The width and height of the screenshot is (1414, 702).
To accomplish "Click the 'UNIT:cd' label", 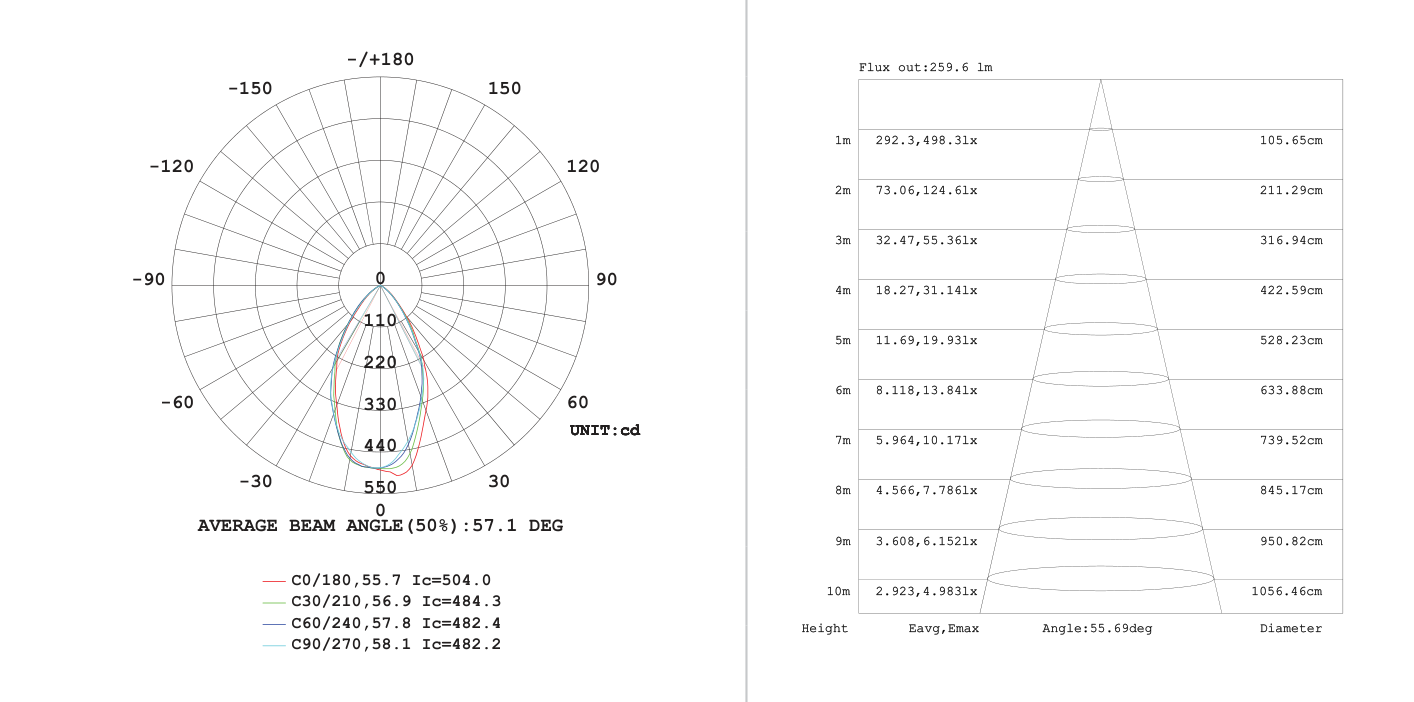I will pos(605,431).
